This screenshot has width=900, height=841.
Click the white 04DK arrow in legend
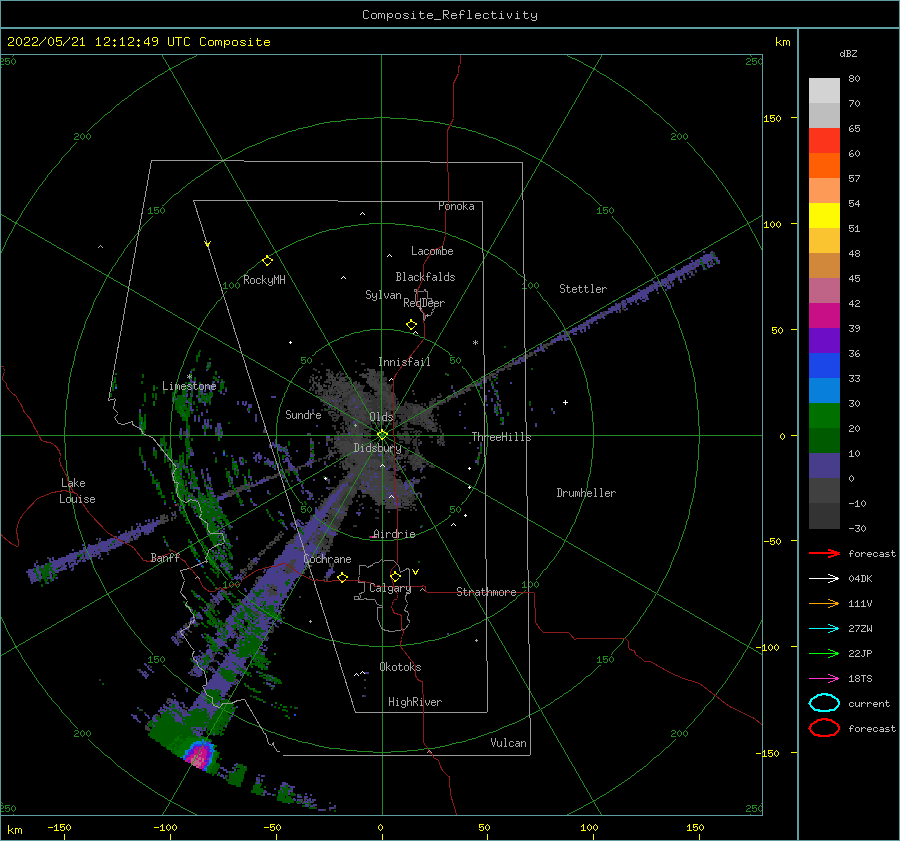pyautogui.click(x=824, y=578)
